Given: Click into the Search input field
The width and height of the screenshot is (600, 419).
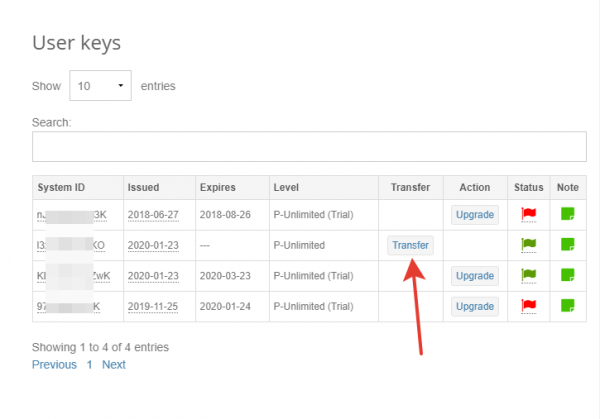Looking at the screenshot, I should pyautogui.click(x=309, y=146).
